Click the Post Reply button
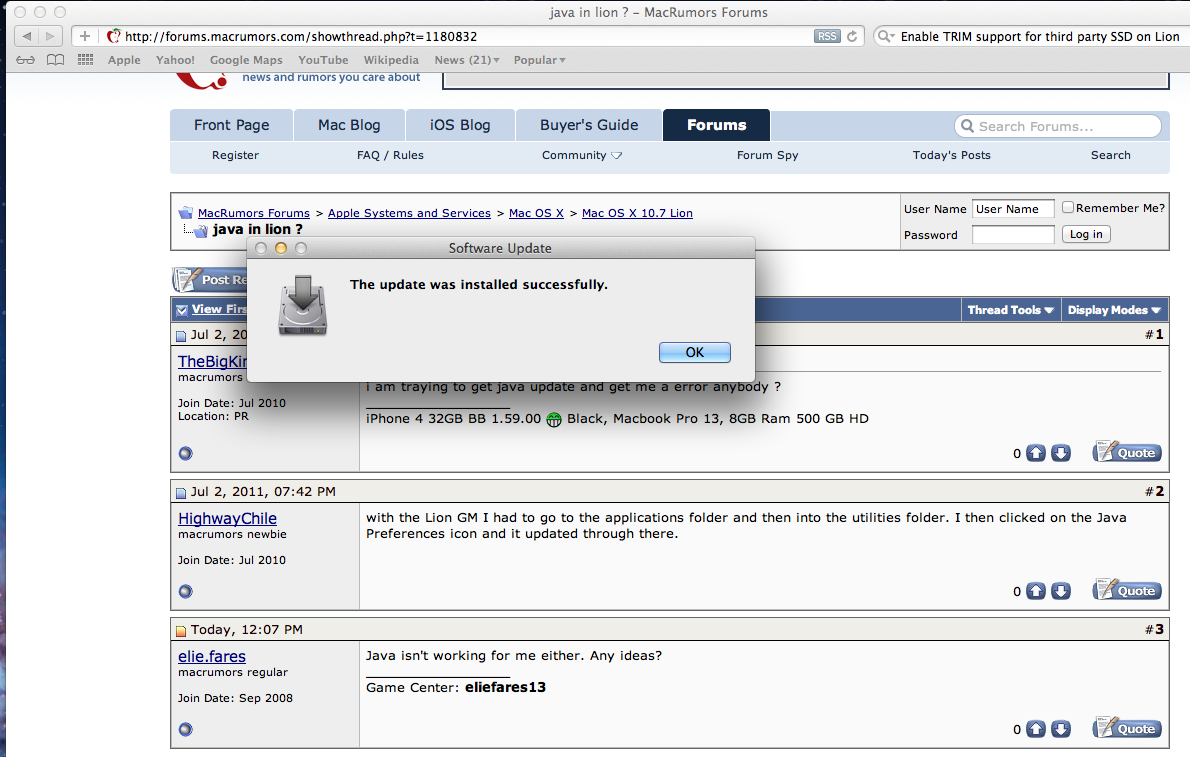1190x757 pixels. (209, 280)
